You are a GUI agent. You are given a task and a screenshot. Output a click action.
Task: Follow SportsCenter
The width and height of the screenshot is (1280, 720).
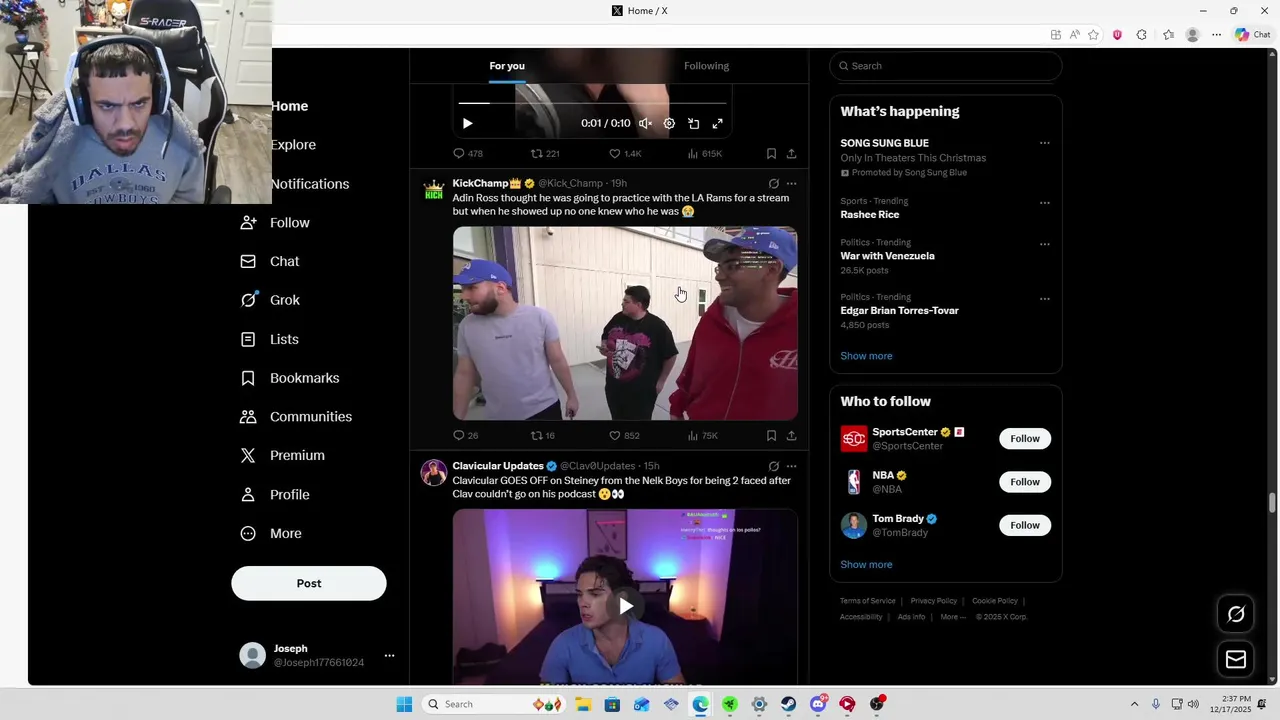pos(1025,438)
